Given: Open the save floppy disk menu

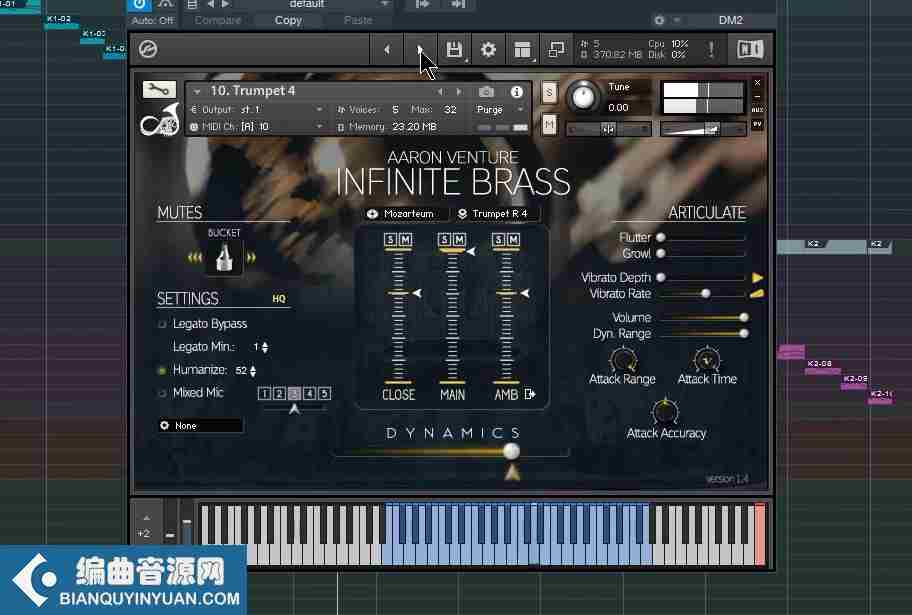Looking at the screenshot, I should pyautogui.click(x=454, y=50).
